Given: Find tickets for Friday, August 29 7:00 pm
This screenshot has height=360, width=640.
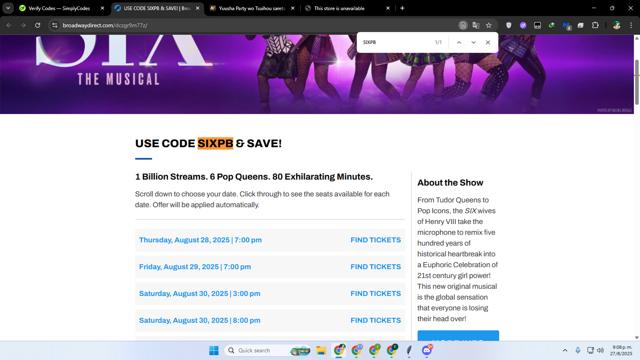Looking at the screenshot, I should [x=376, y=267].
